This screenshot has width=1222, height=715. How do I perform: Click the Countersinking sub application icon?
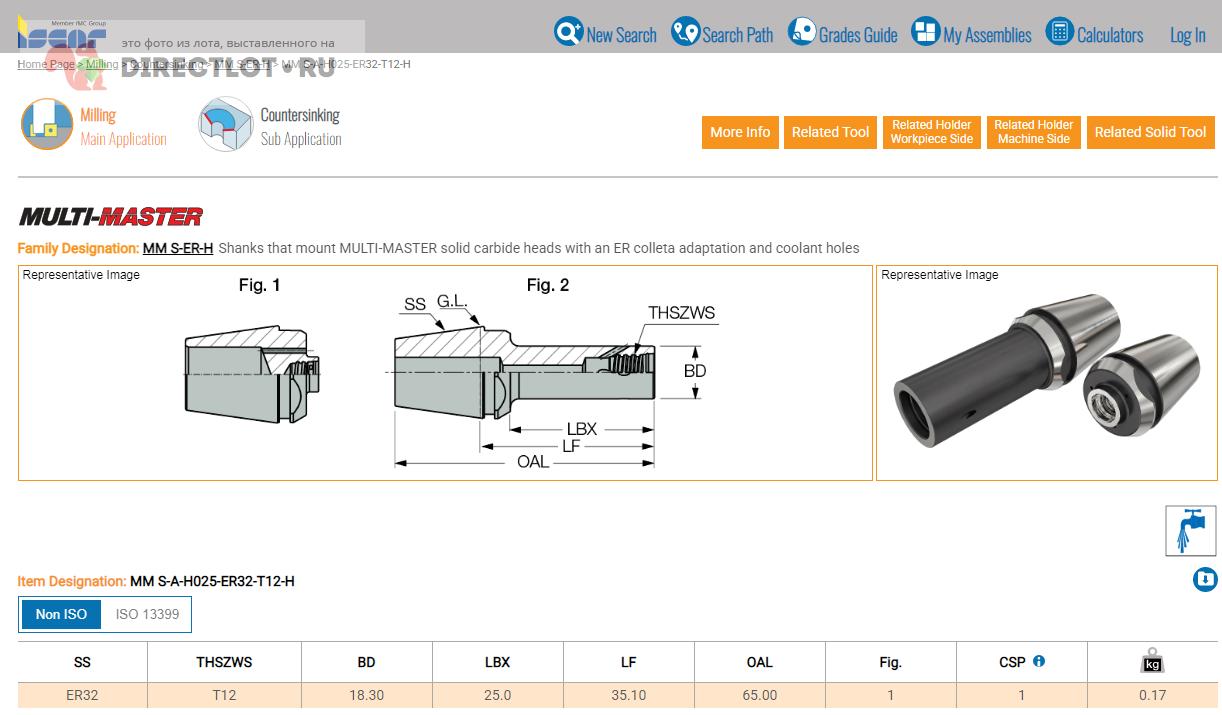coord(226,124)
